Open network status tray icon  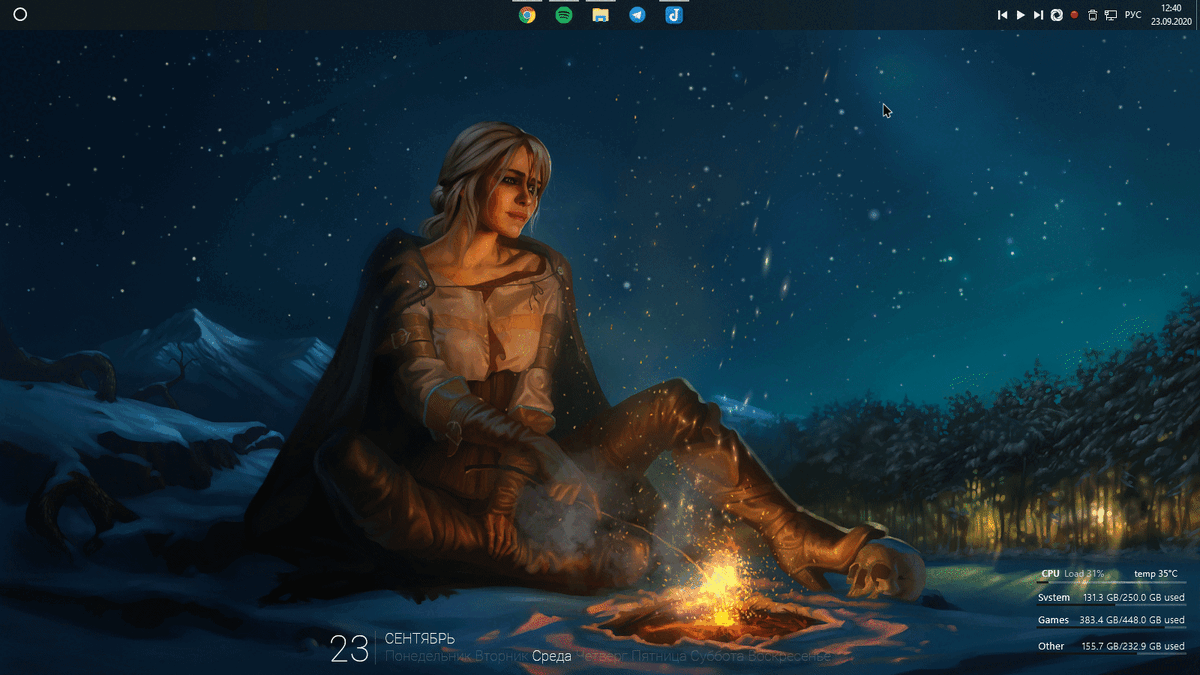pos(1110,15)
